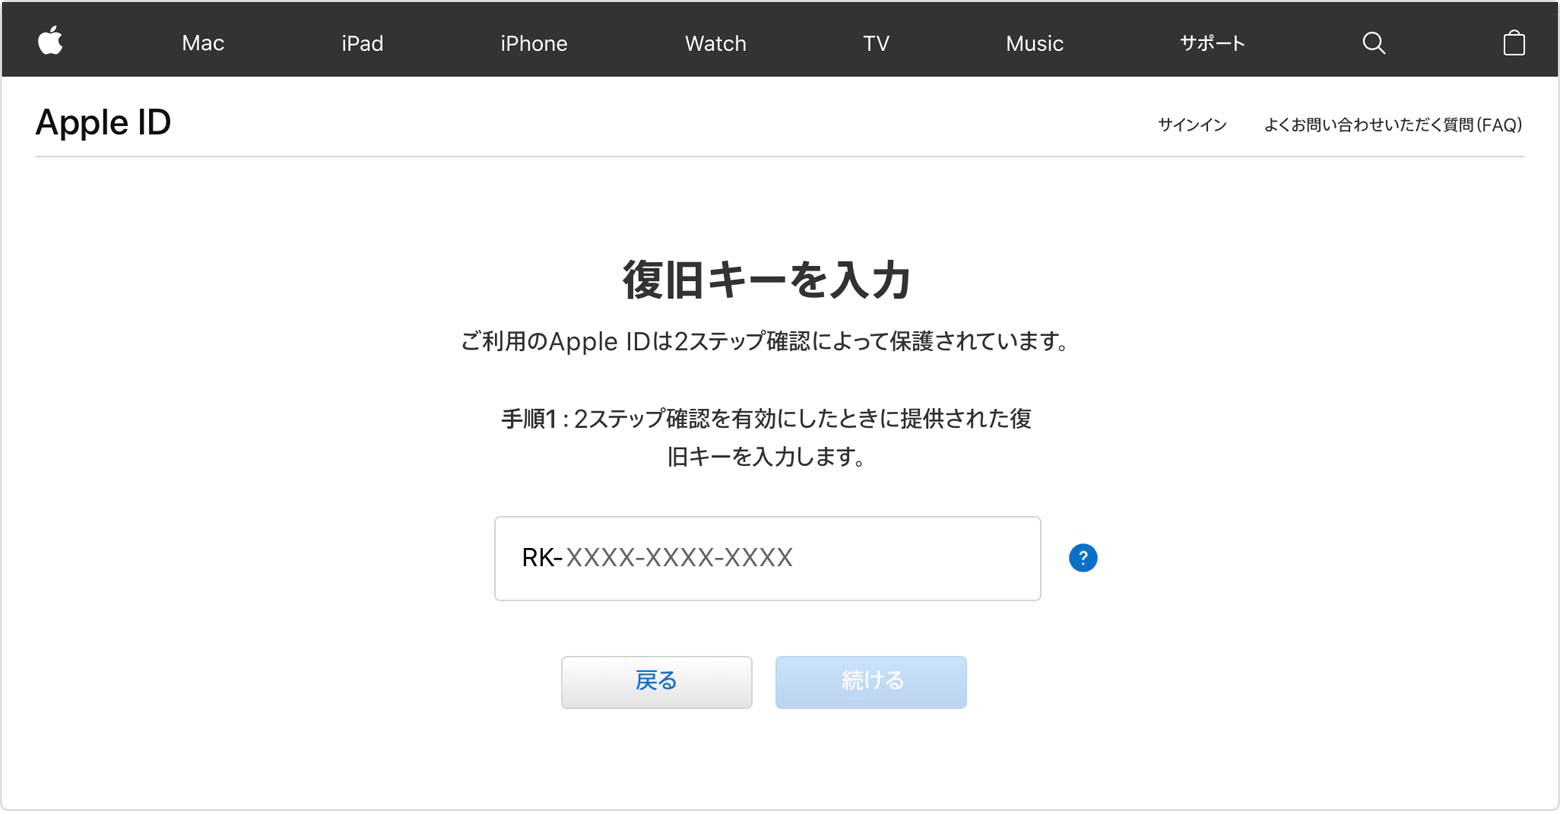This screenshot has height=814, width=1560.
Task: Open よくお問い合わせいただく質問(FAQ) link
Action: [x=1393, y=125]
